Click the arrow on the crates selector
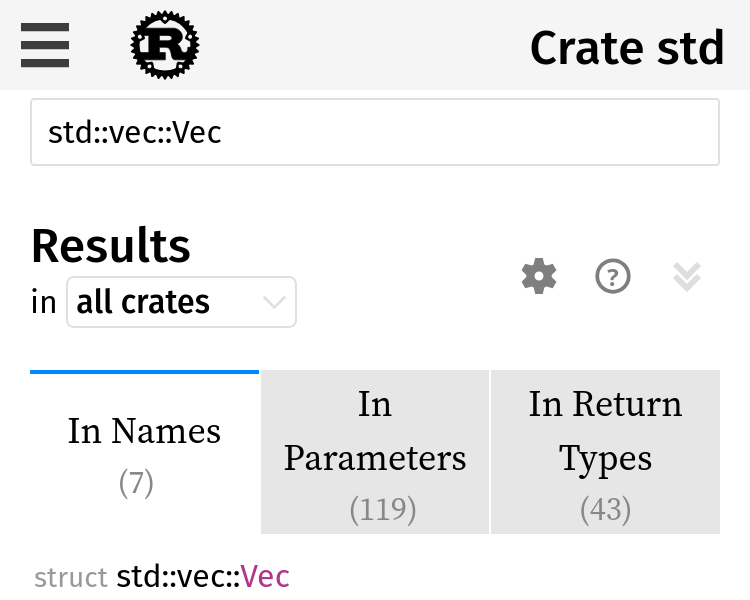750x600 pixels. point(274,302)
